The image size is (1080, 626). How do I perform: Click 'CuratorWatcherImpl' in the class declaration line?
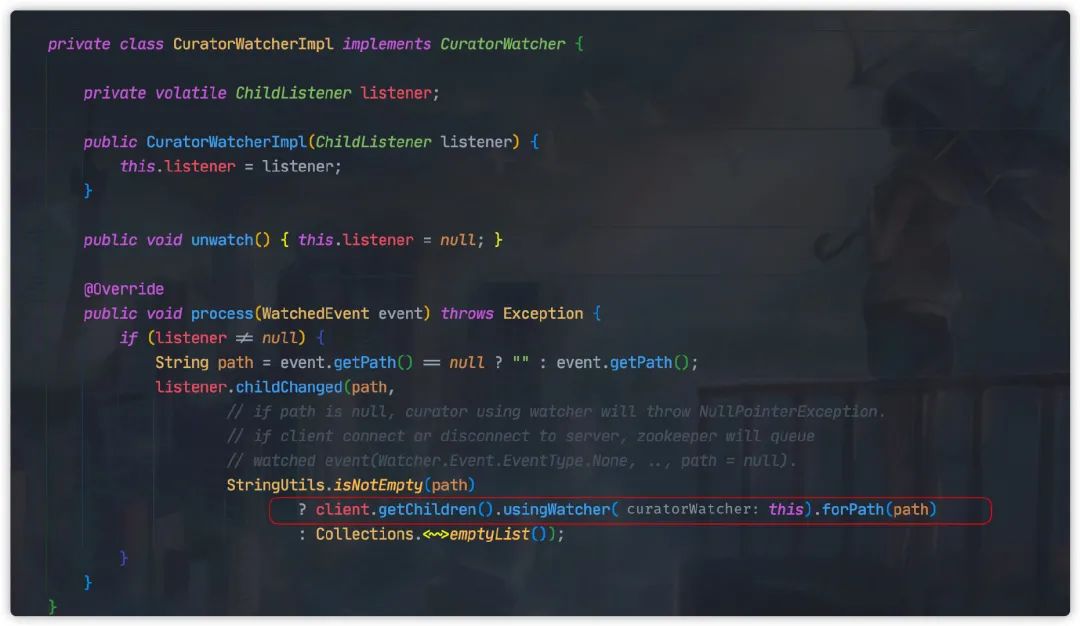point(253,44)
